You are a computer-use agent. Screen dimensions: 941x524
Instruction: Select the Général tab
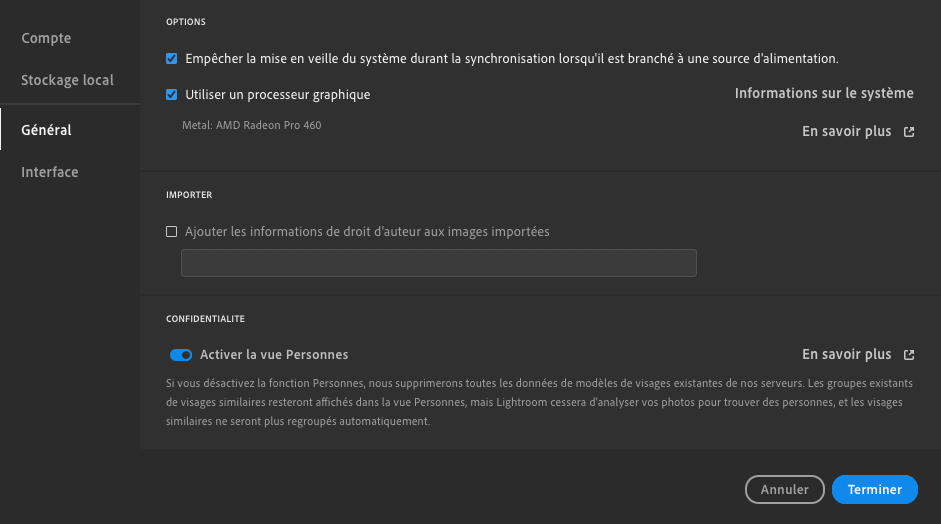(46, 130)
